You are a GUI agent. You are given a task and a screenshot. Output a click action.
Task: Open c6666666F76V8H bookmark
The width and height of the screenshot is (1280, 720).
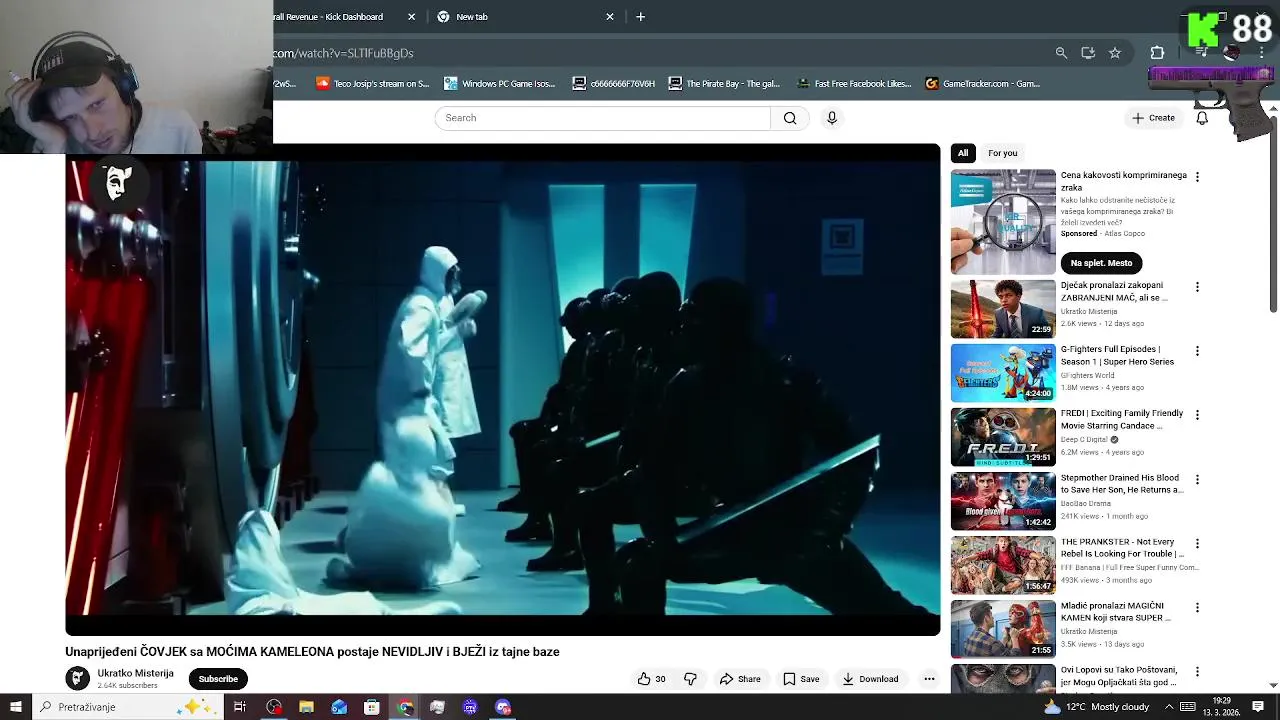point(613,84)
